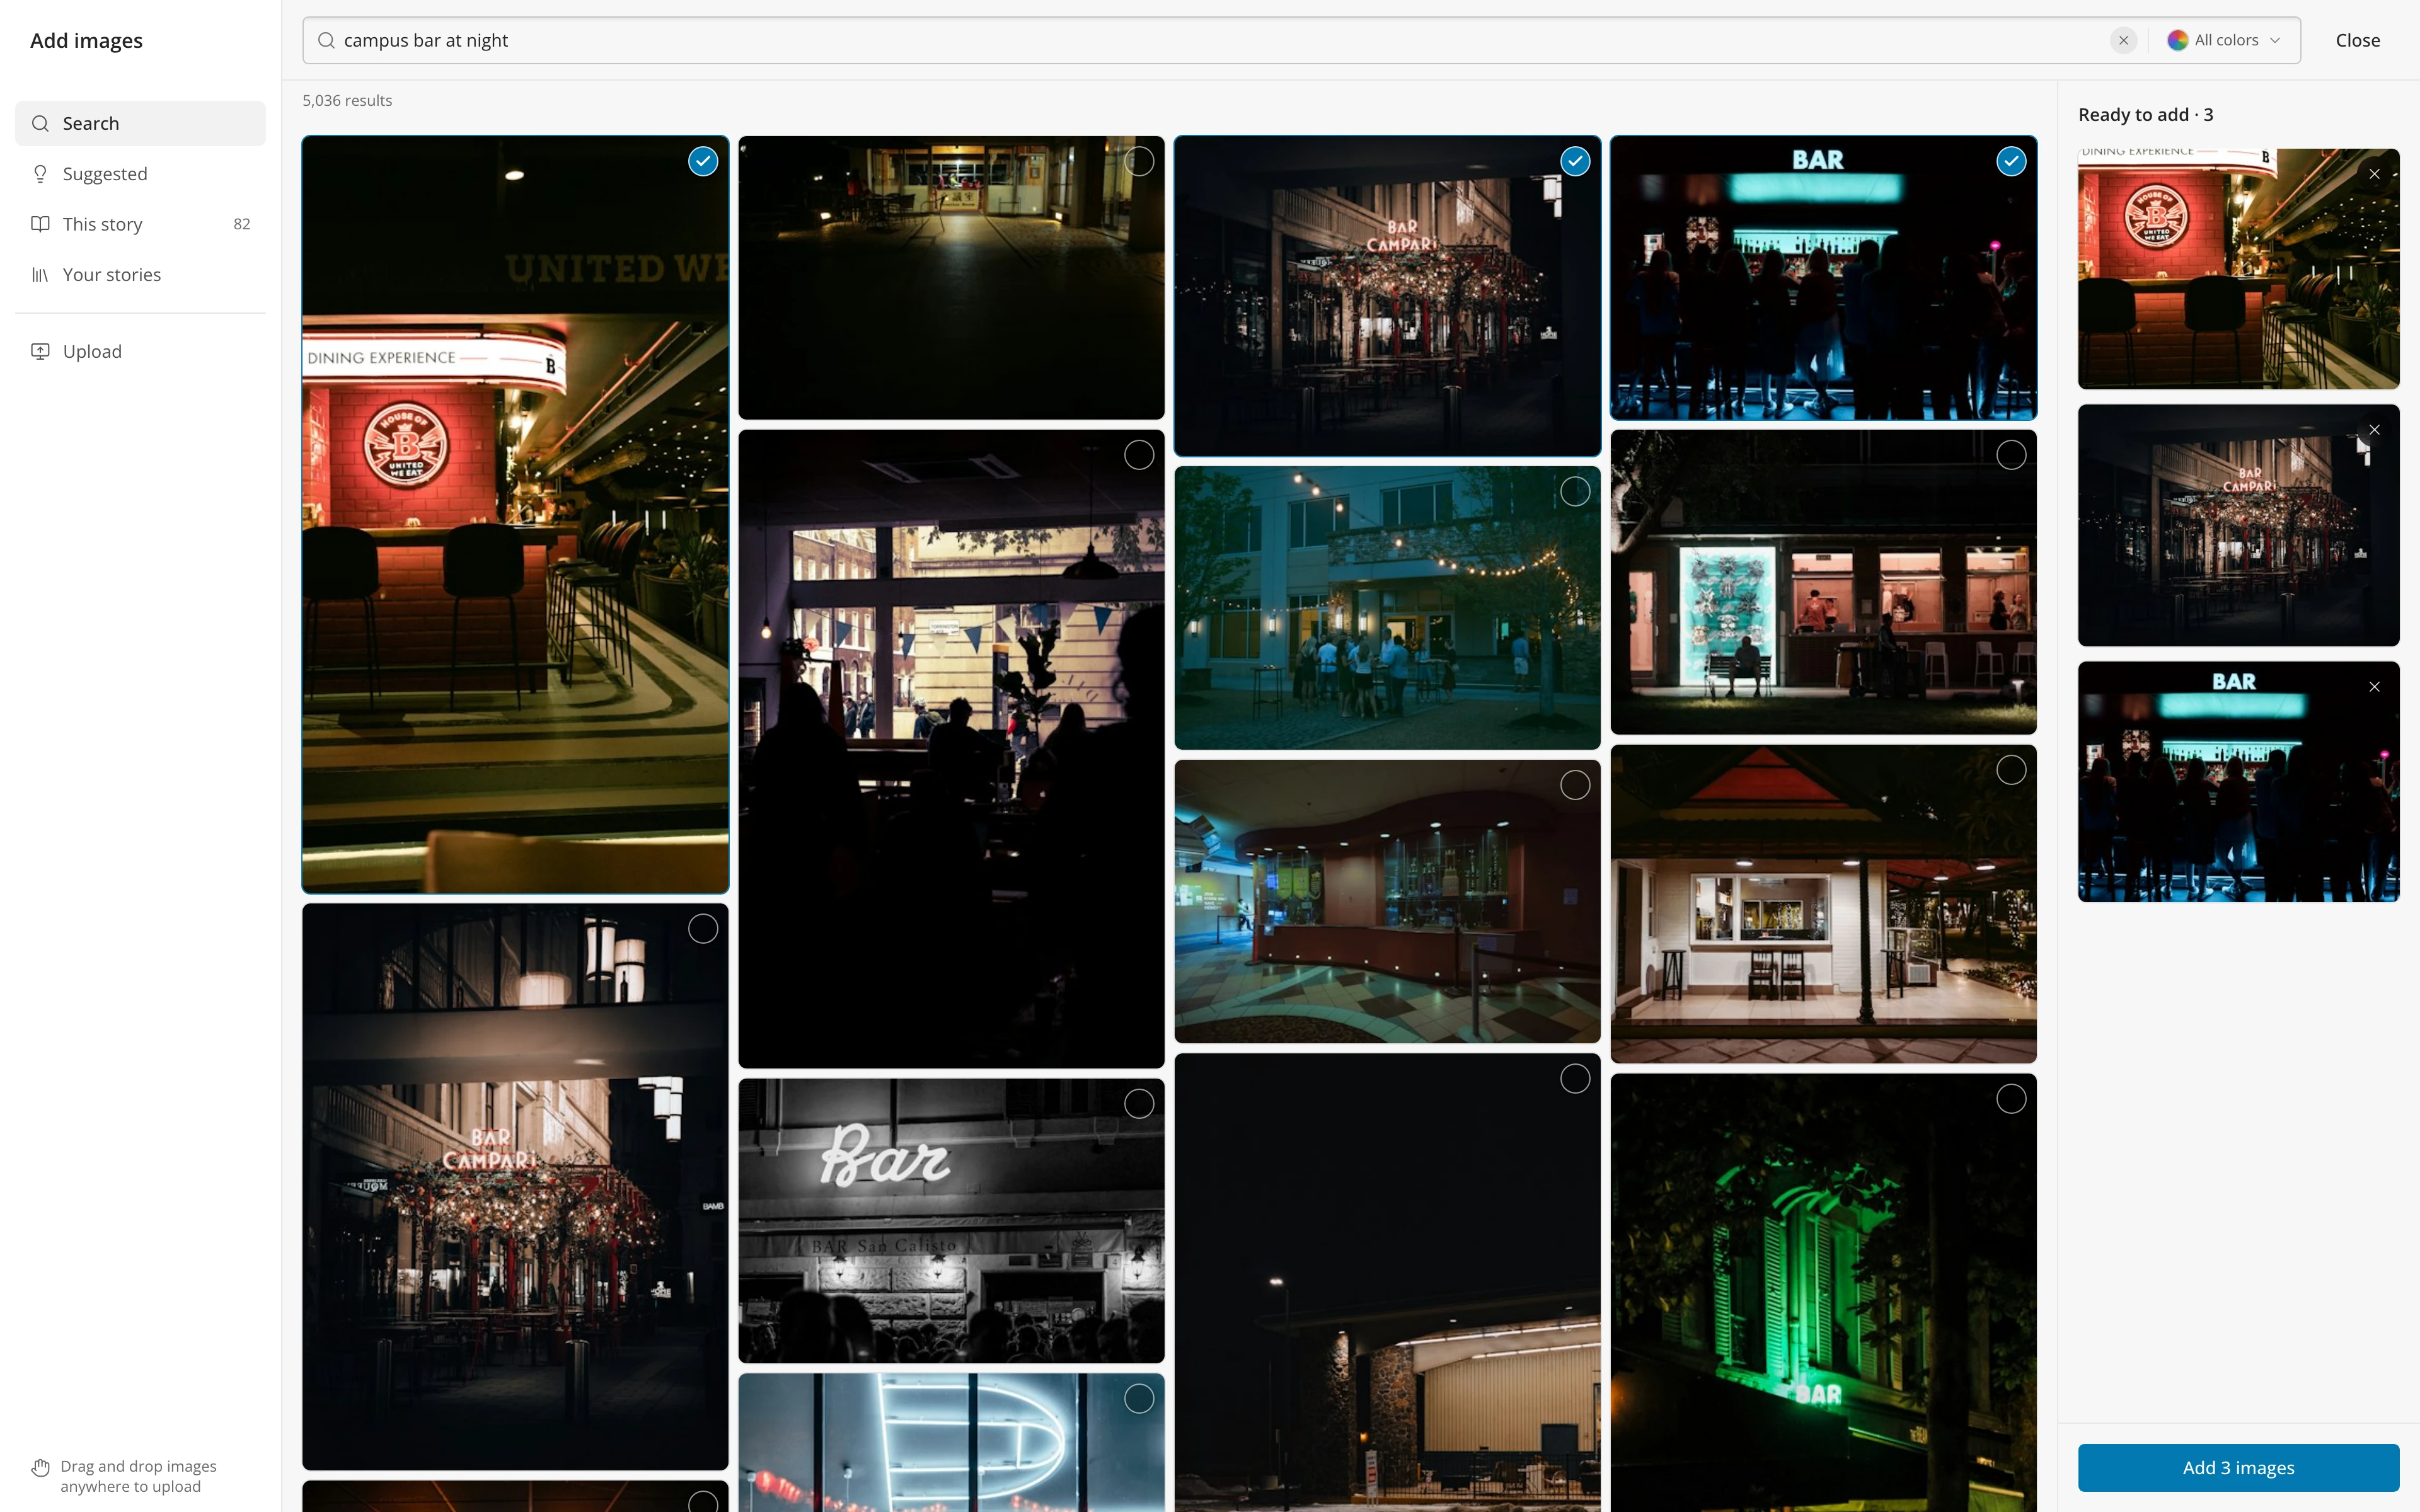Click the upload icon in the sidebar

pyautogui.click(x=40, y=351)
